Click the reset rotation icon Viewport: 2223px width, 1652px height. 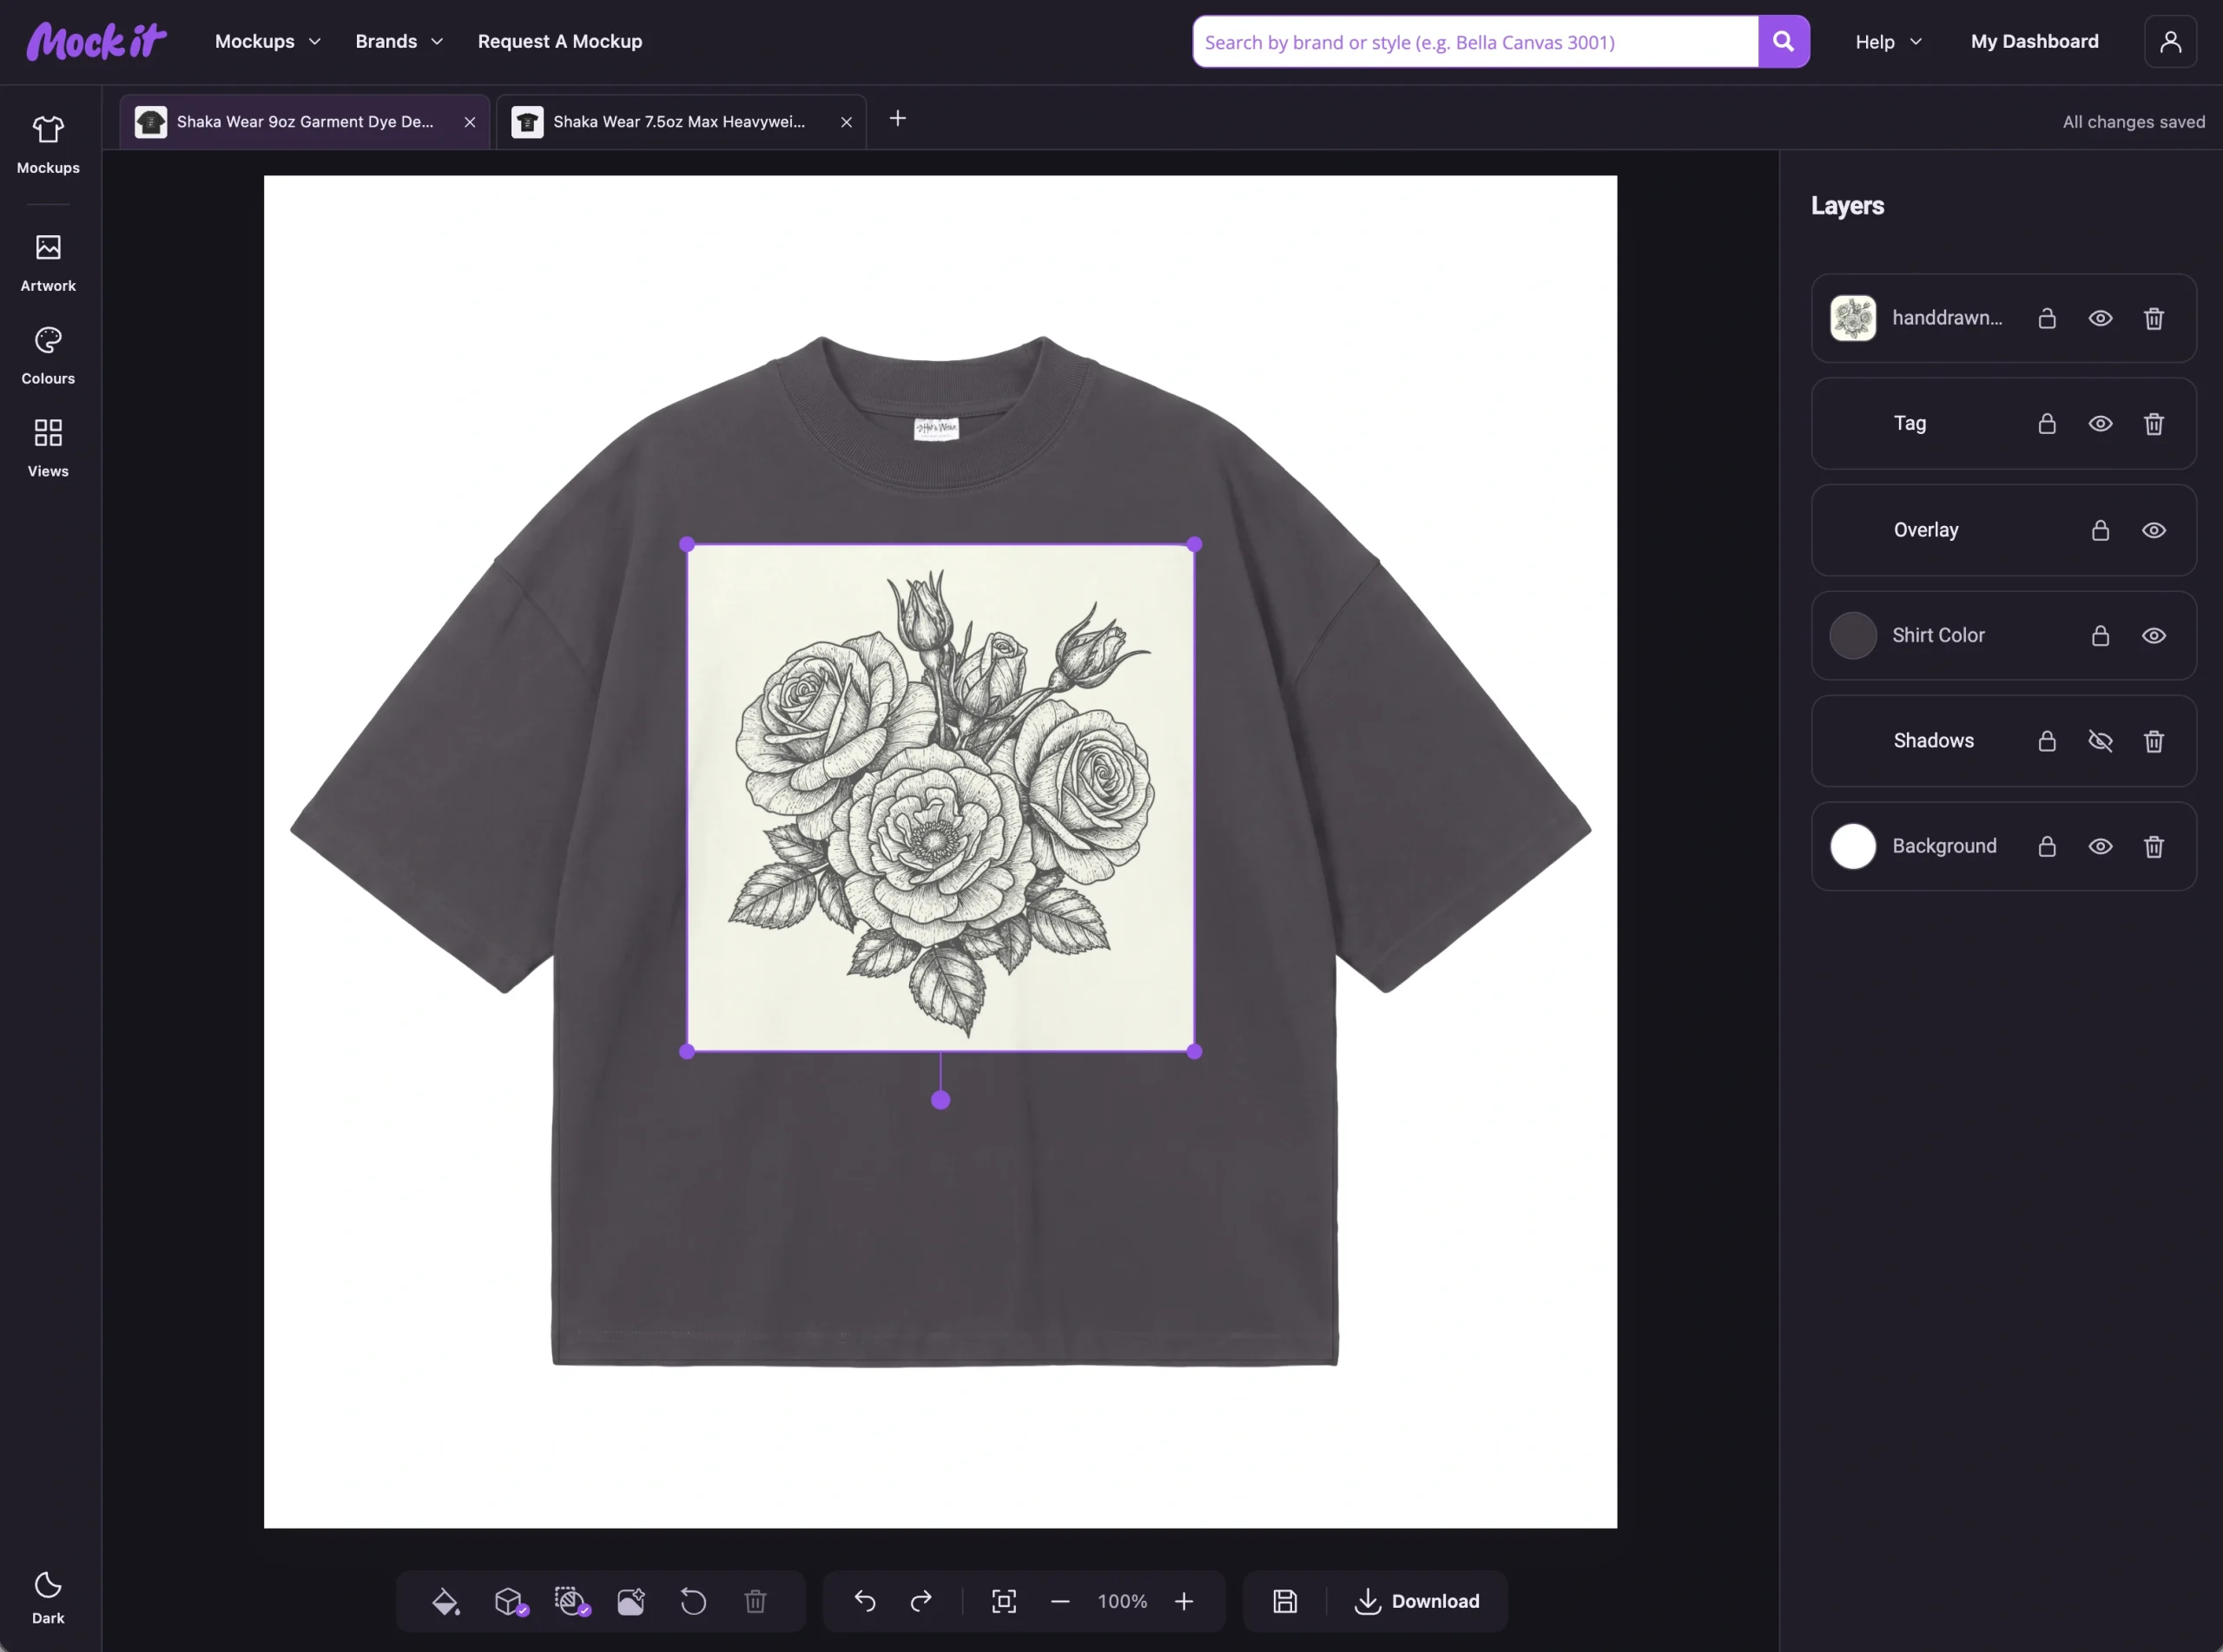tap(693, 1601)
